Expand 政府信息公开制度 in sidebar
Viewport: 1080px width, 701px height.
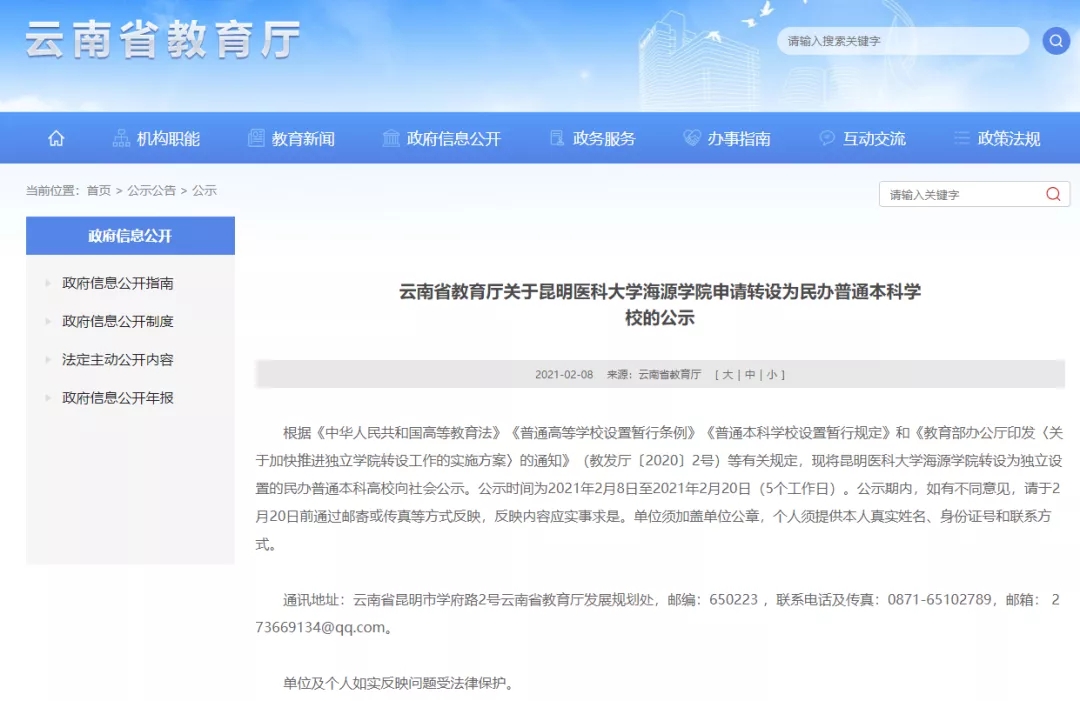click(x=118, y=321)
